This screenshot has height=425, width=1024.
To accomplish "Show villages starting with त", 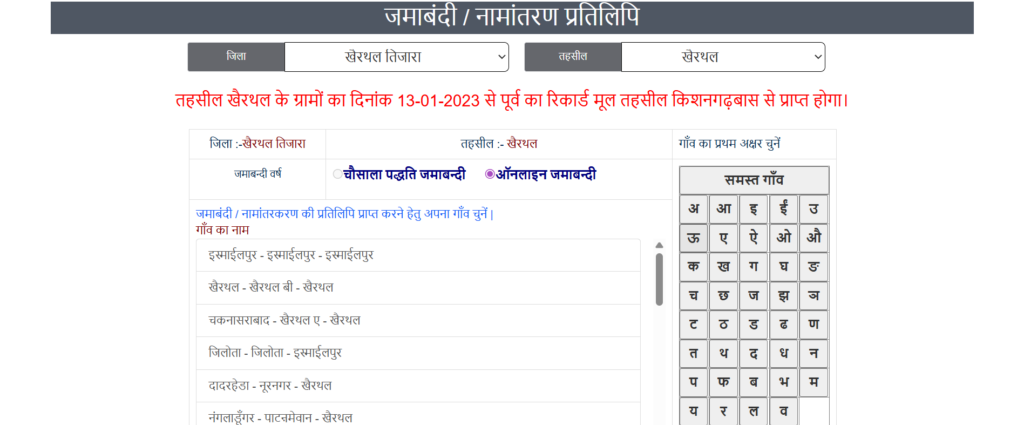I will [x=694, y=353].
